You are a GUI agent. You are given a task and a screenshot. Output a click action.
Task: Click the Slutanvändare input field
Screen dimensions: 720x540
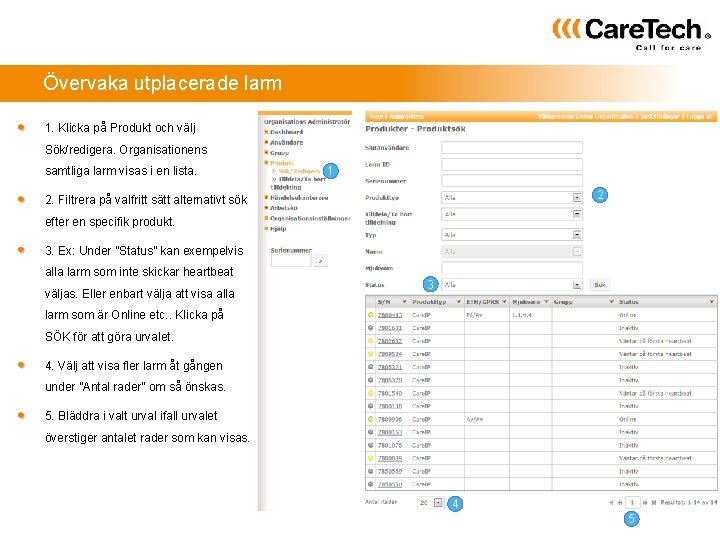coord(512,147)
